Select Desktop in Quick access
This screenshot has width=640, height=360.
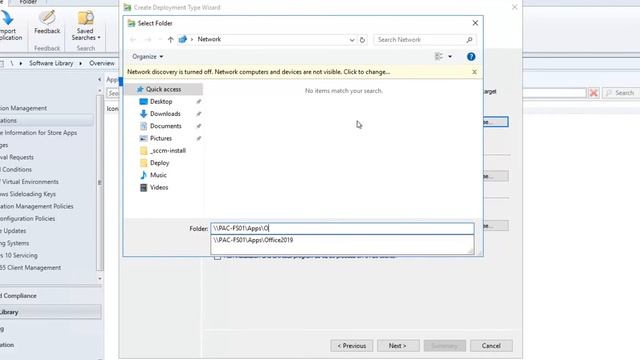pos(161,102)
